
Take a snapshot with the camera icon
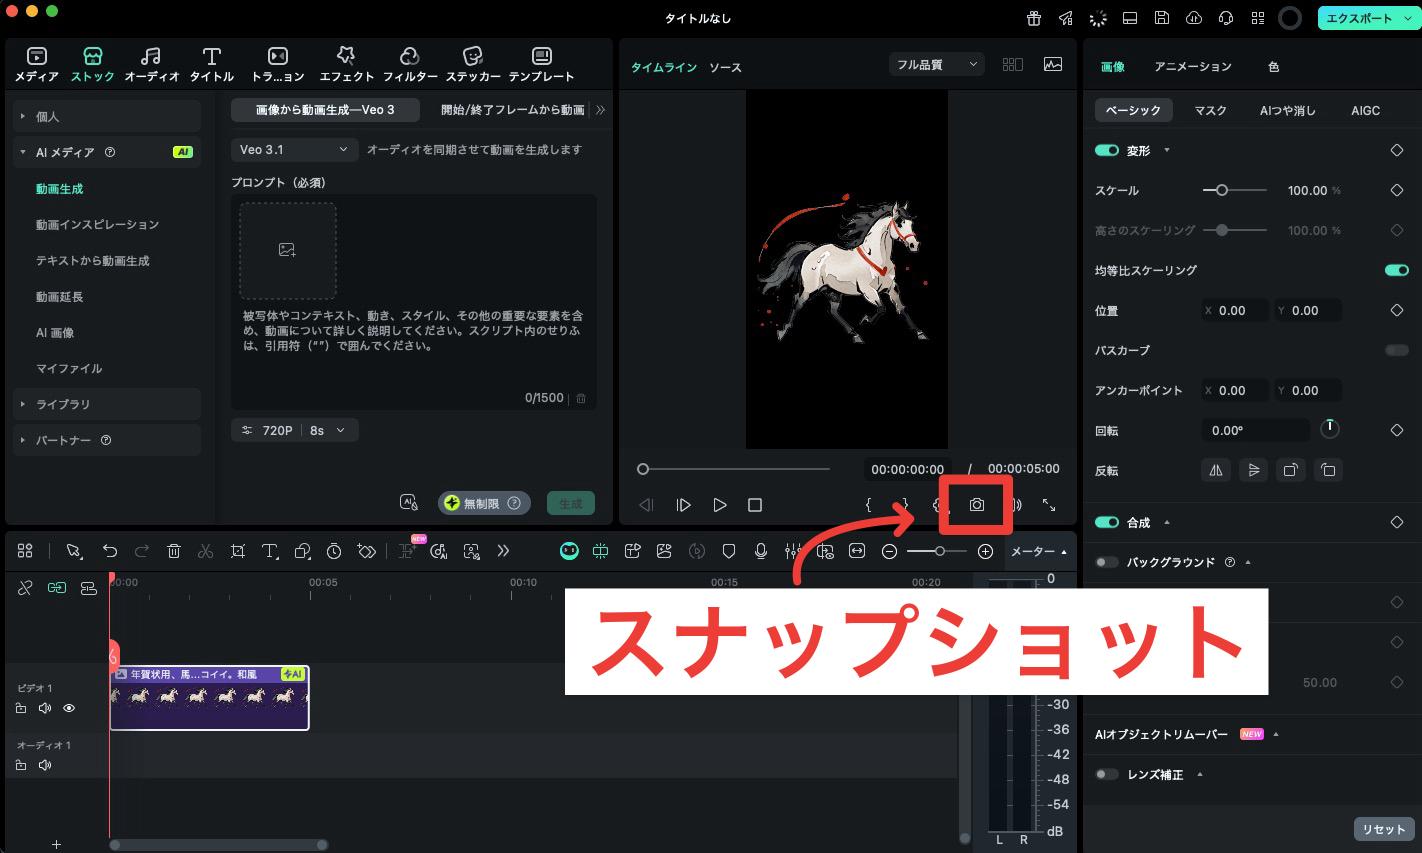[975, 505]
